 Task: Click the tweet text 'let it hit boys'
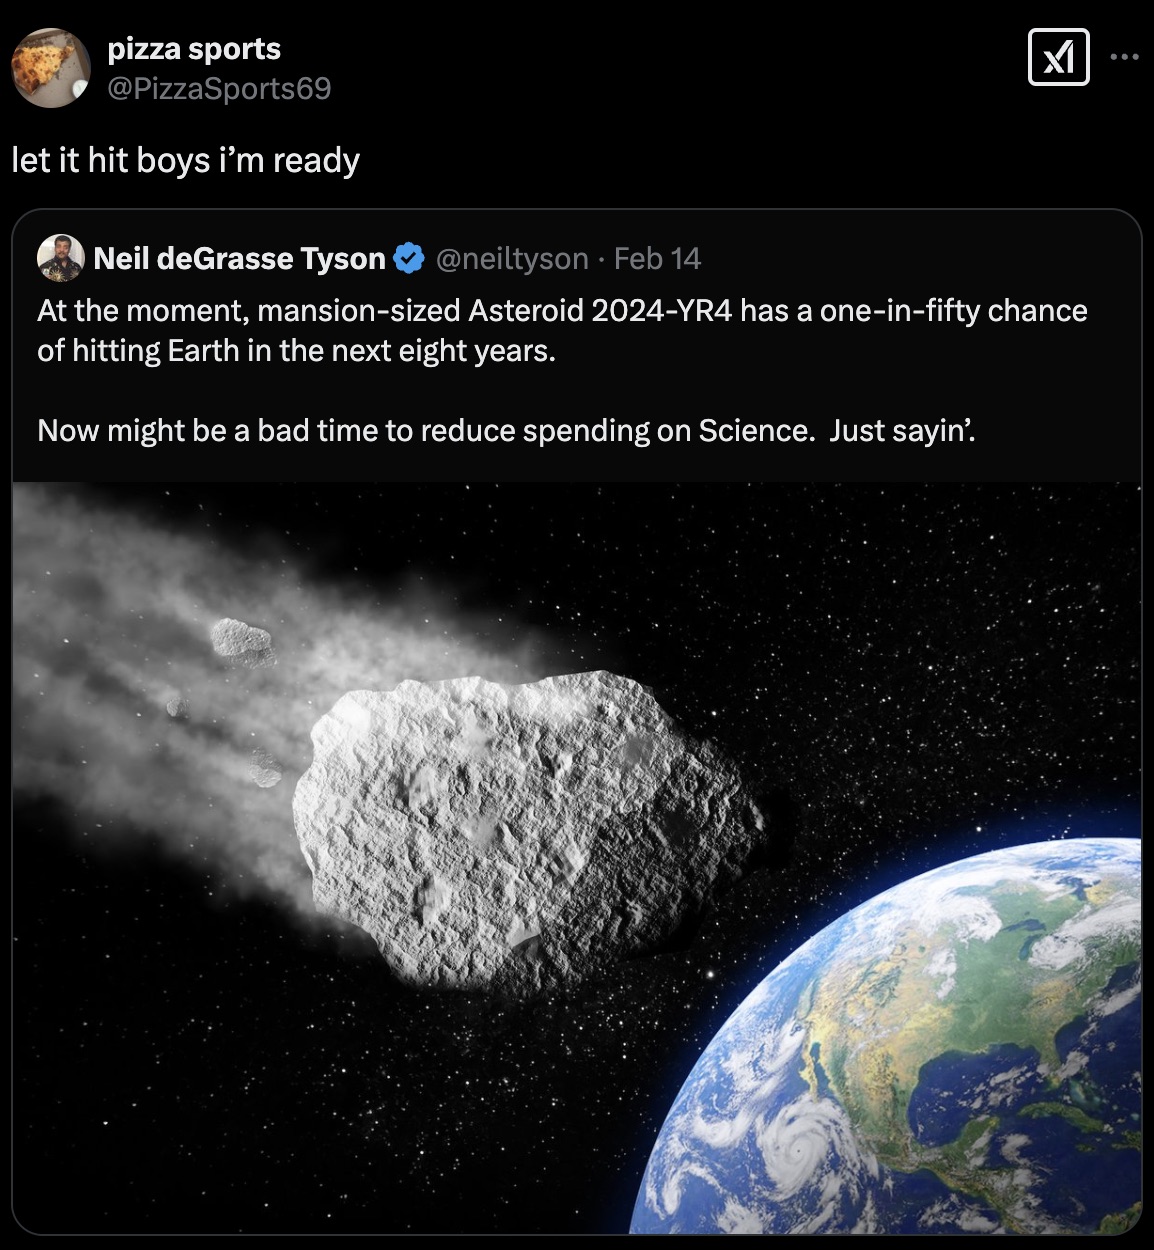[x=183, y=160]
